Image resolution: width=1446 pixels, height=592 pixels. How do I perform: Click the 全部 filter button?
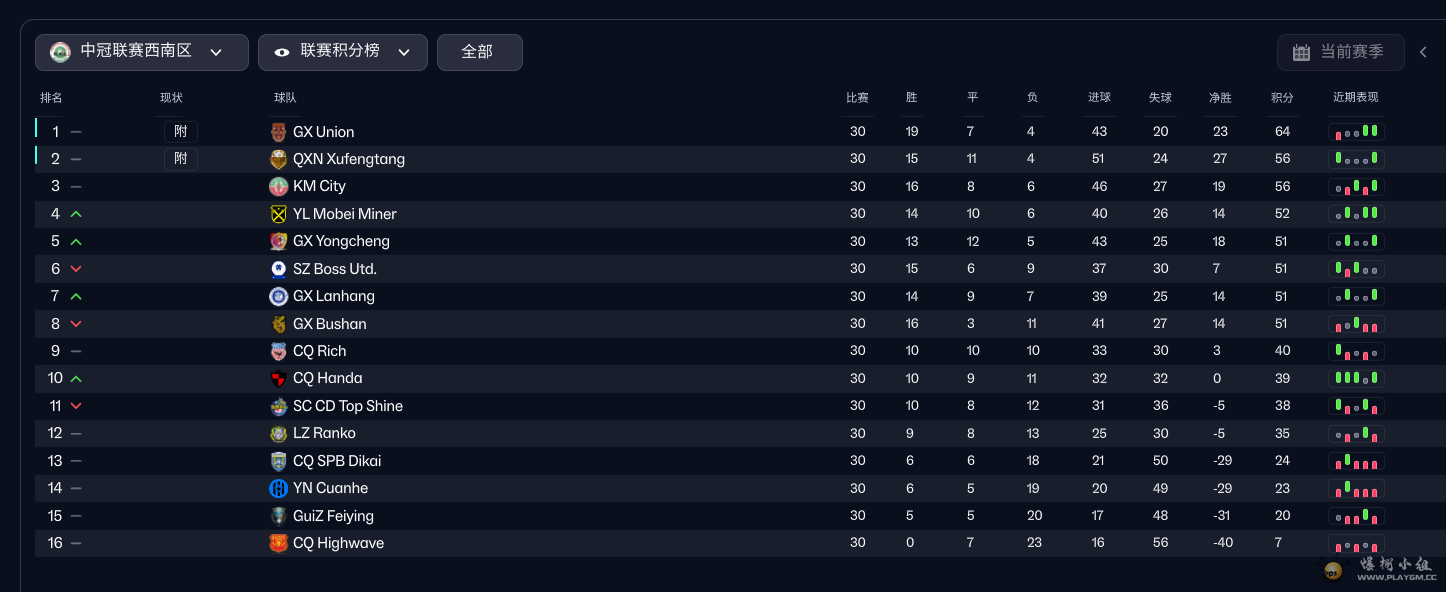(x=479, y=52)
